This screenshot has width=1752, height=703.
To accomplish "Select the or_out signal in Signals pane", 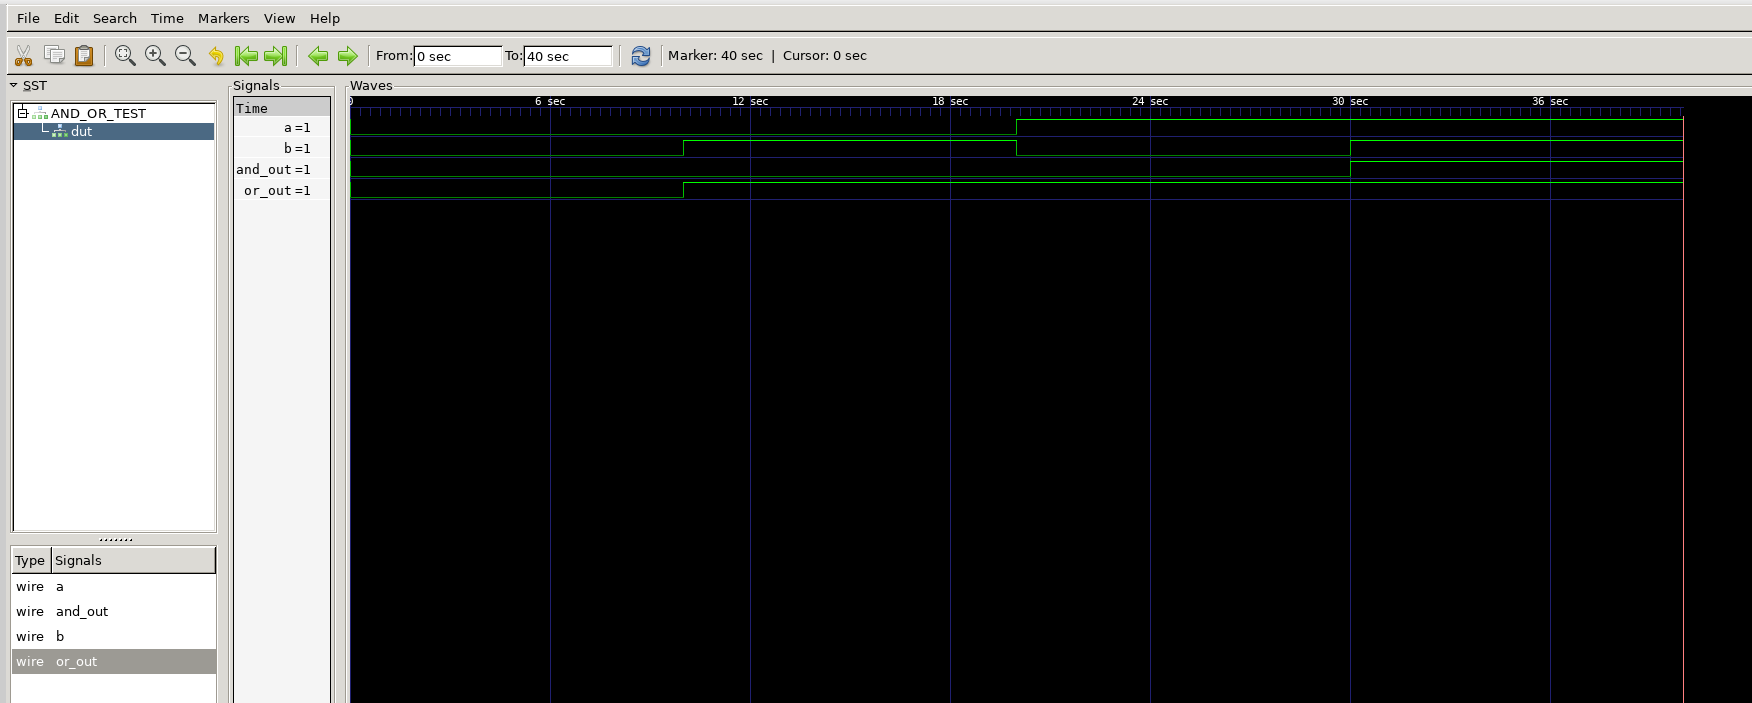I will click(277, 190).
